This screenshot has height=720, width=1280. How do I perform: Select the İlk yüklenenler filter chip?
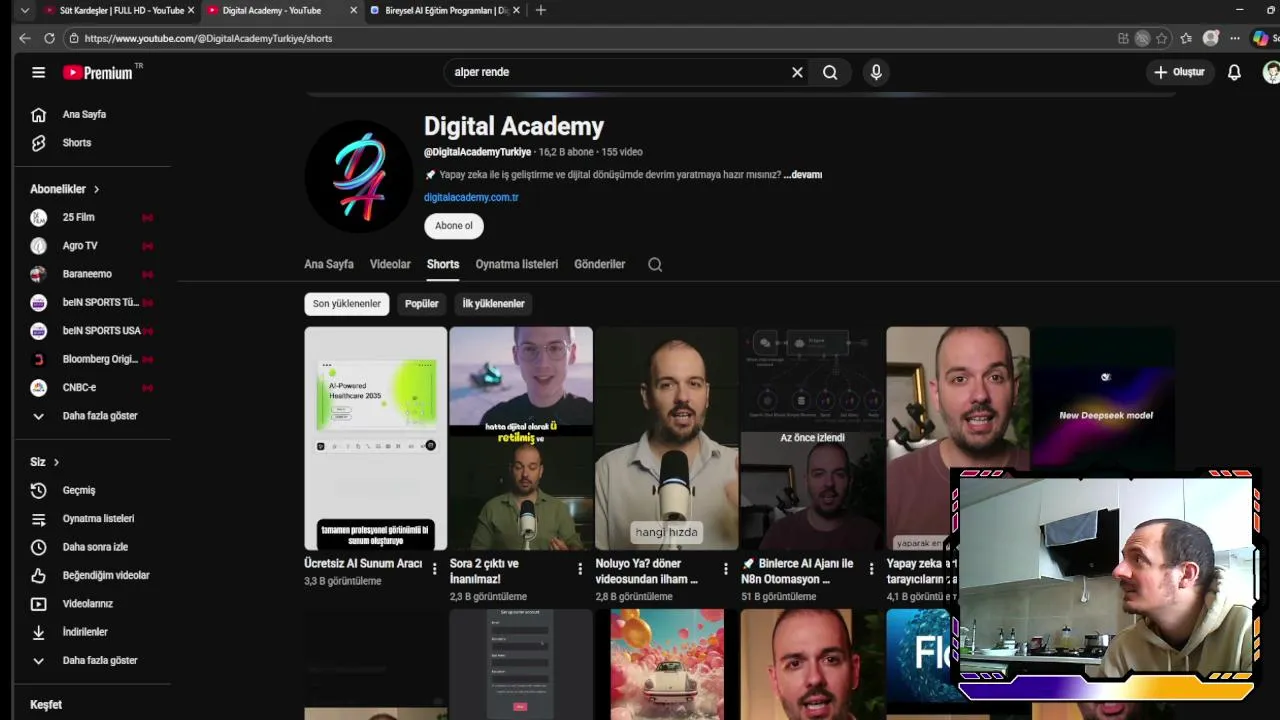coord(493,304)
